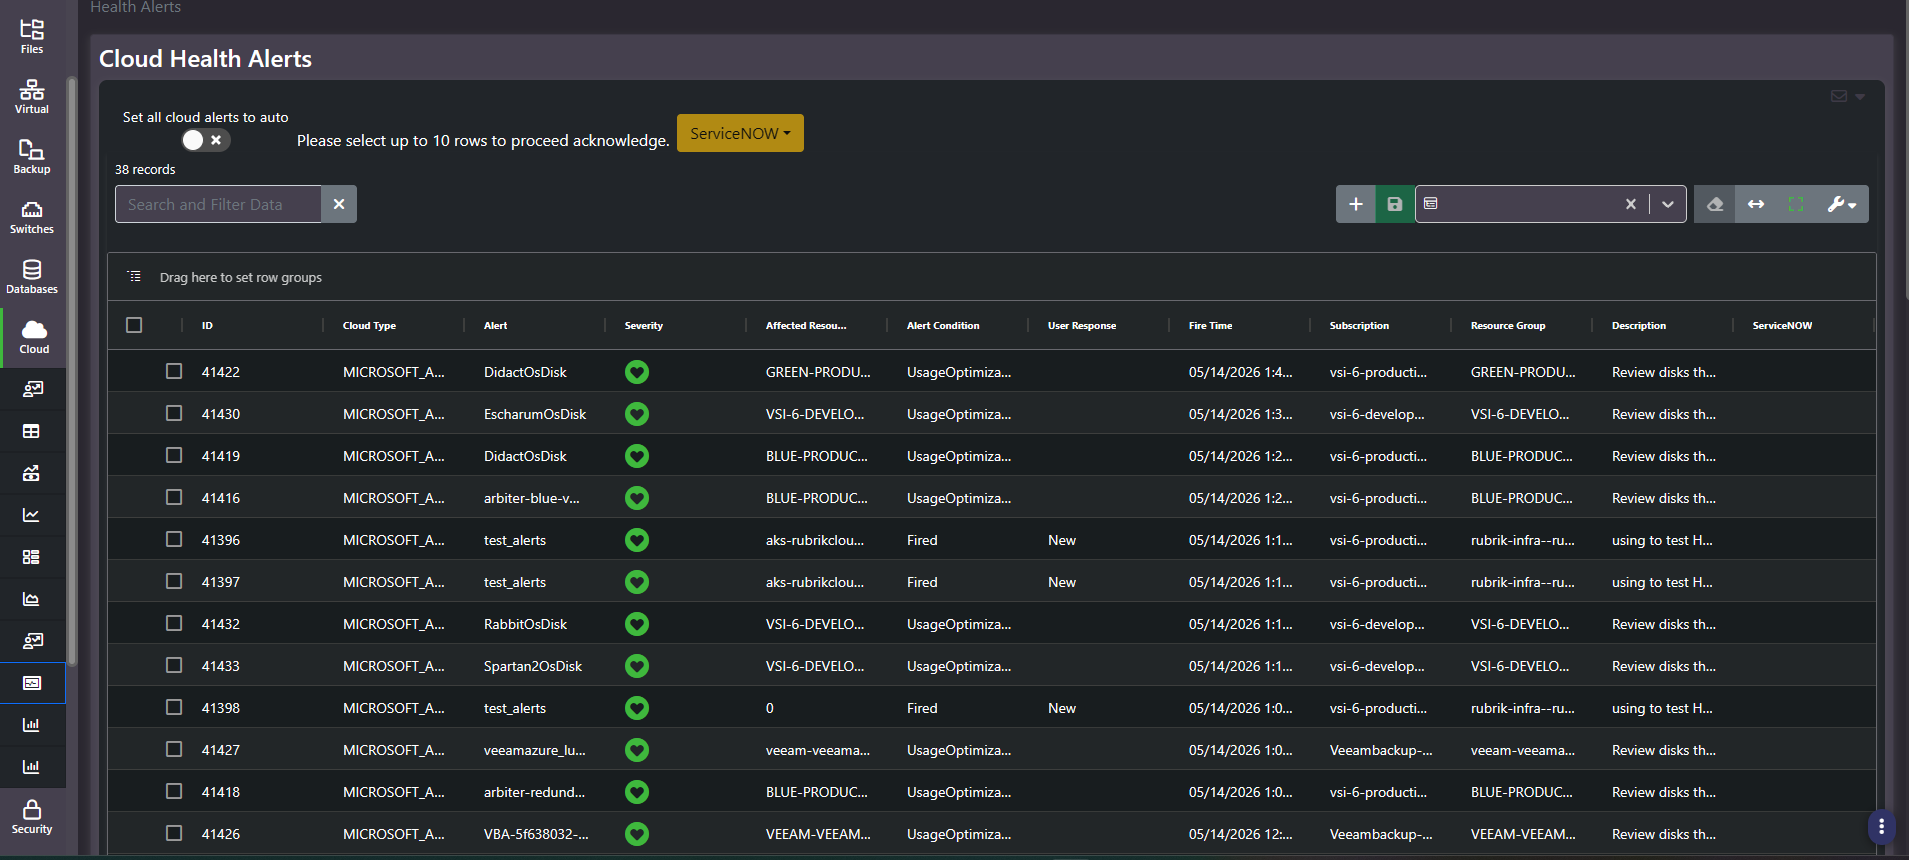Expand the saved views dropdown chevron
1909x860 pixels.
click(x=1668, y=204)
